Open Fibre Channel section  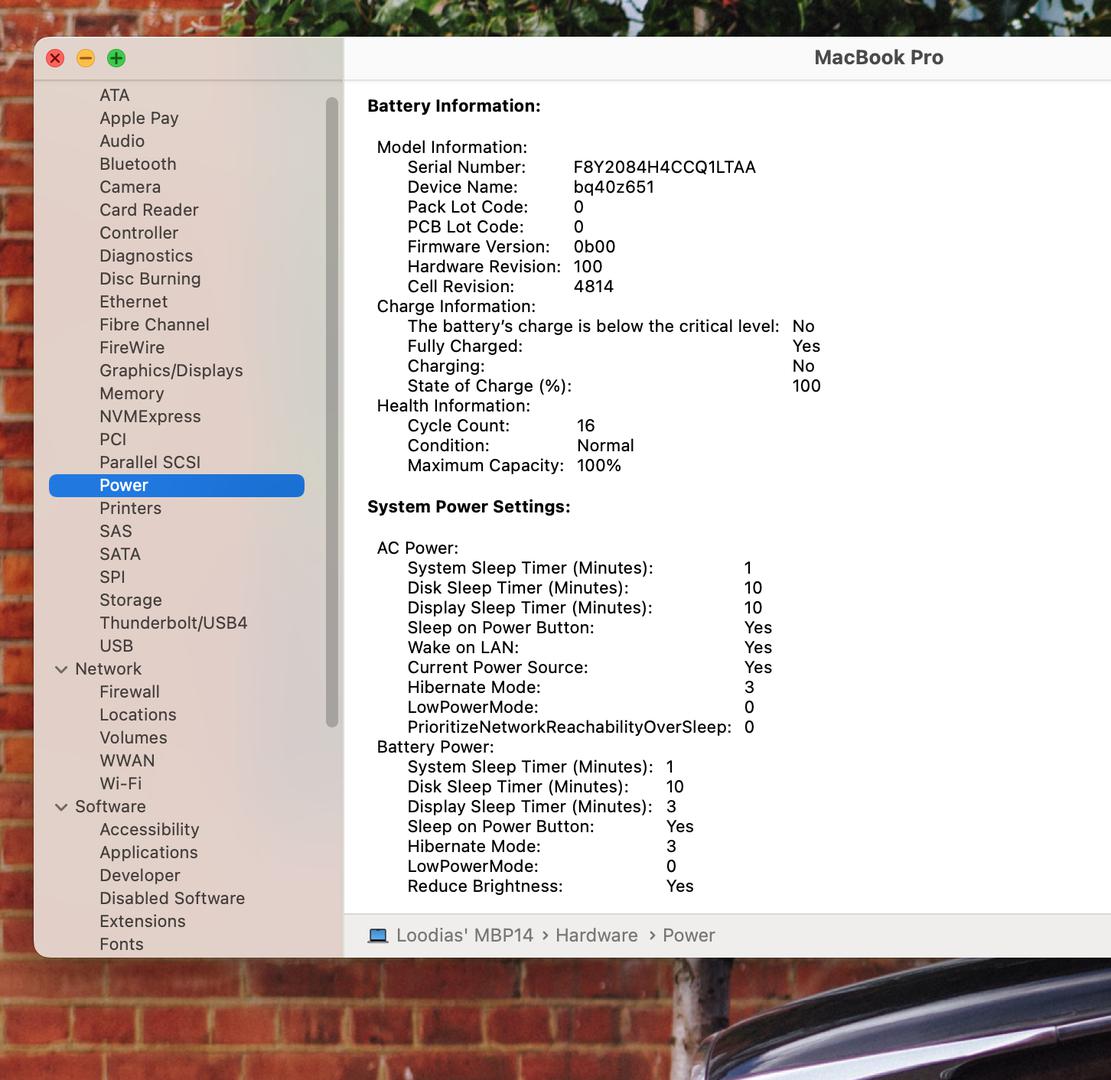(x=154, y=325)
